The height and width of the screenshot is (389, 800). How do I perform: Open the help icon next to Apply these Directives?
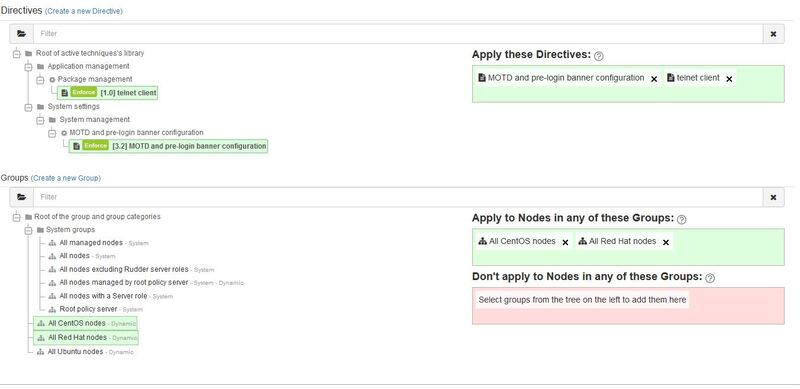[599, 56]
